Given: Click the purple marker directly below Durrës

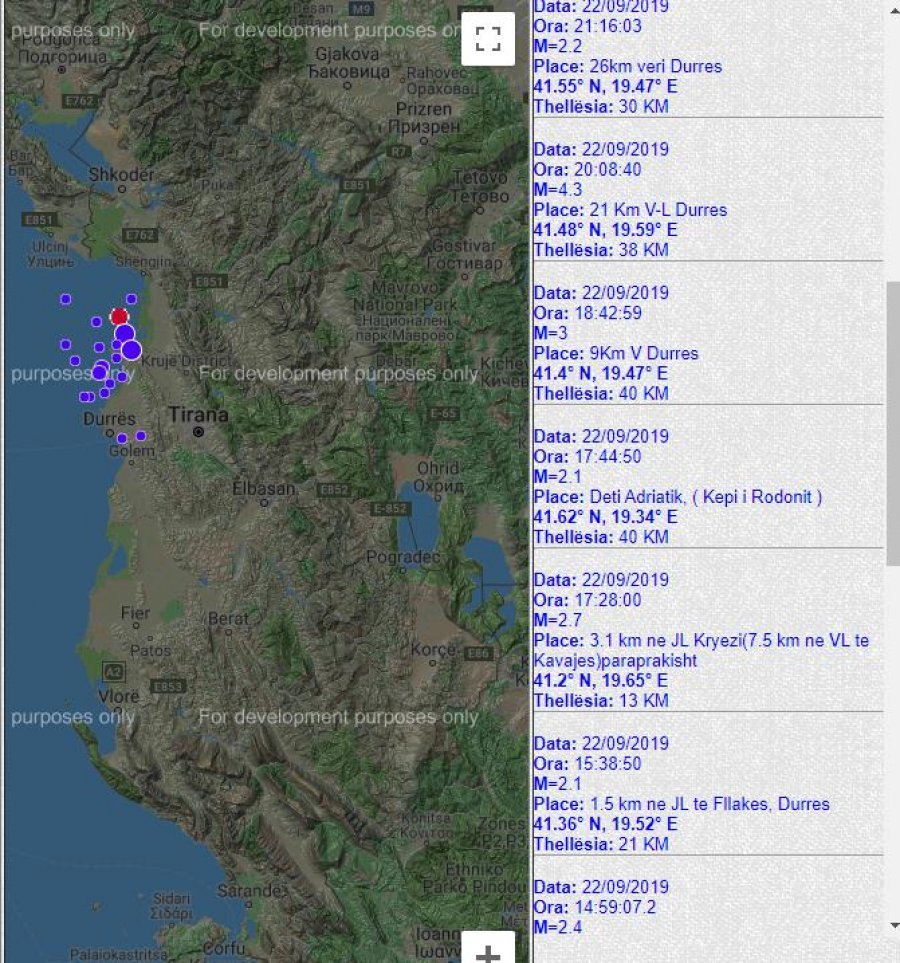Looking at the screenshot, I should click(x=122, y=438).
